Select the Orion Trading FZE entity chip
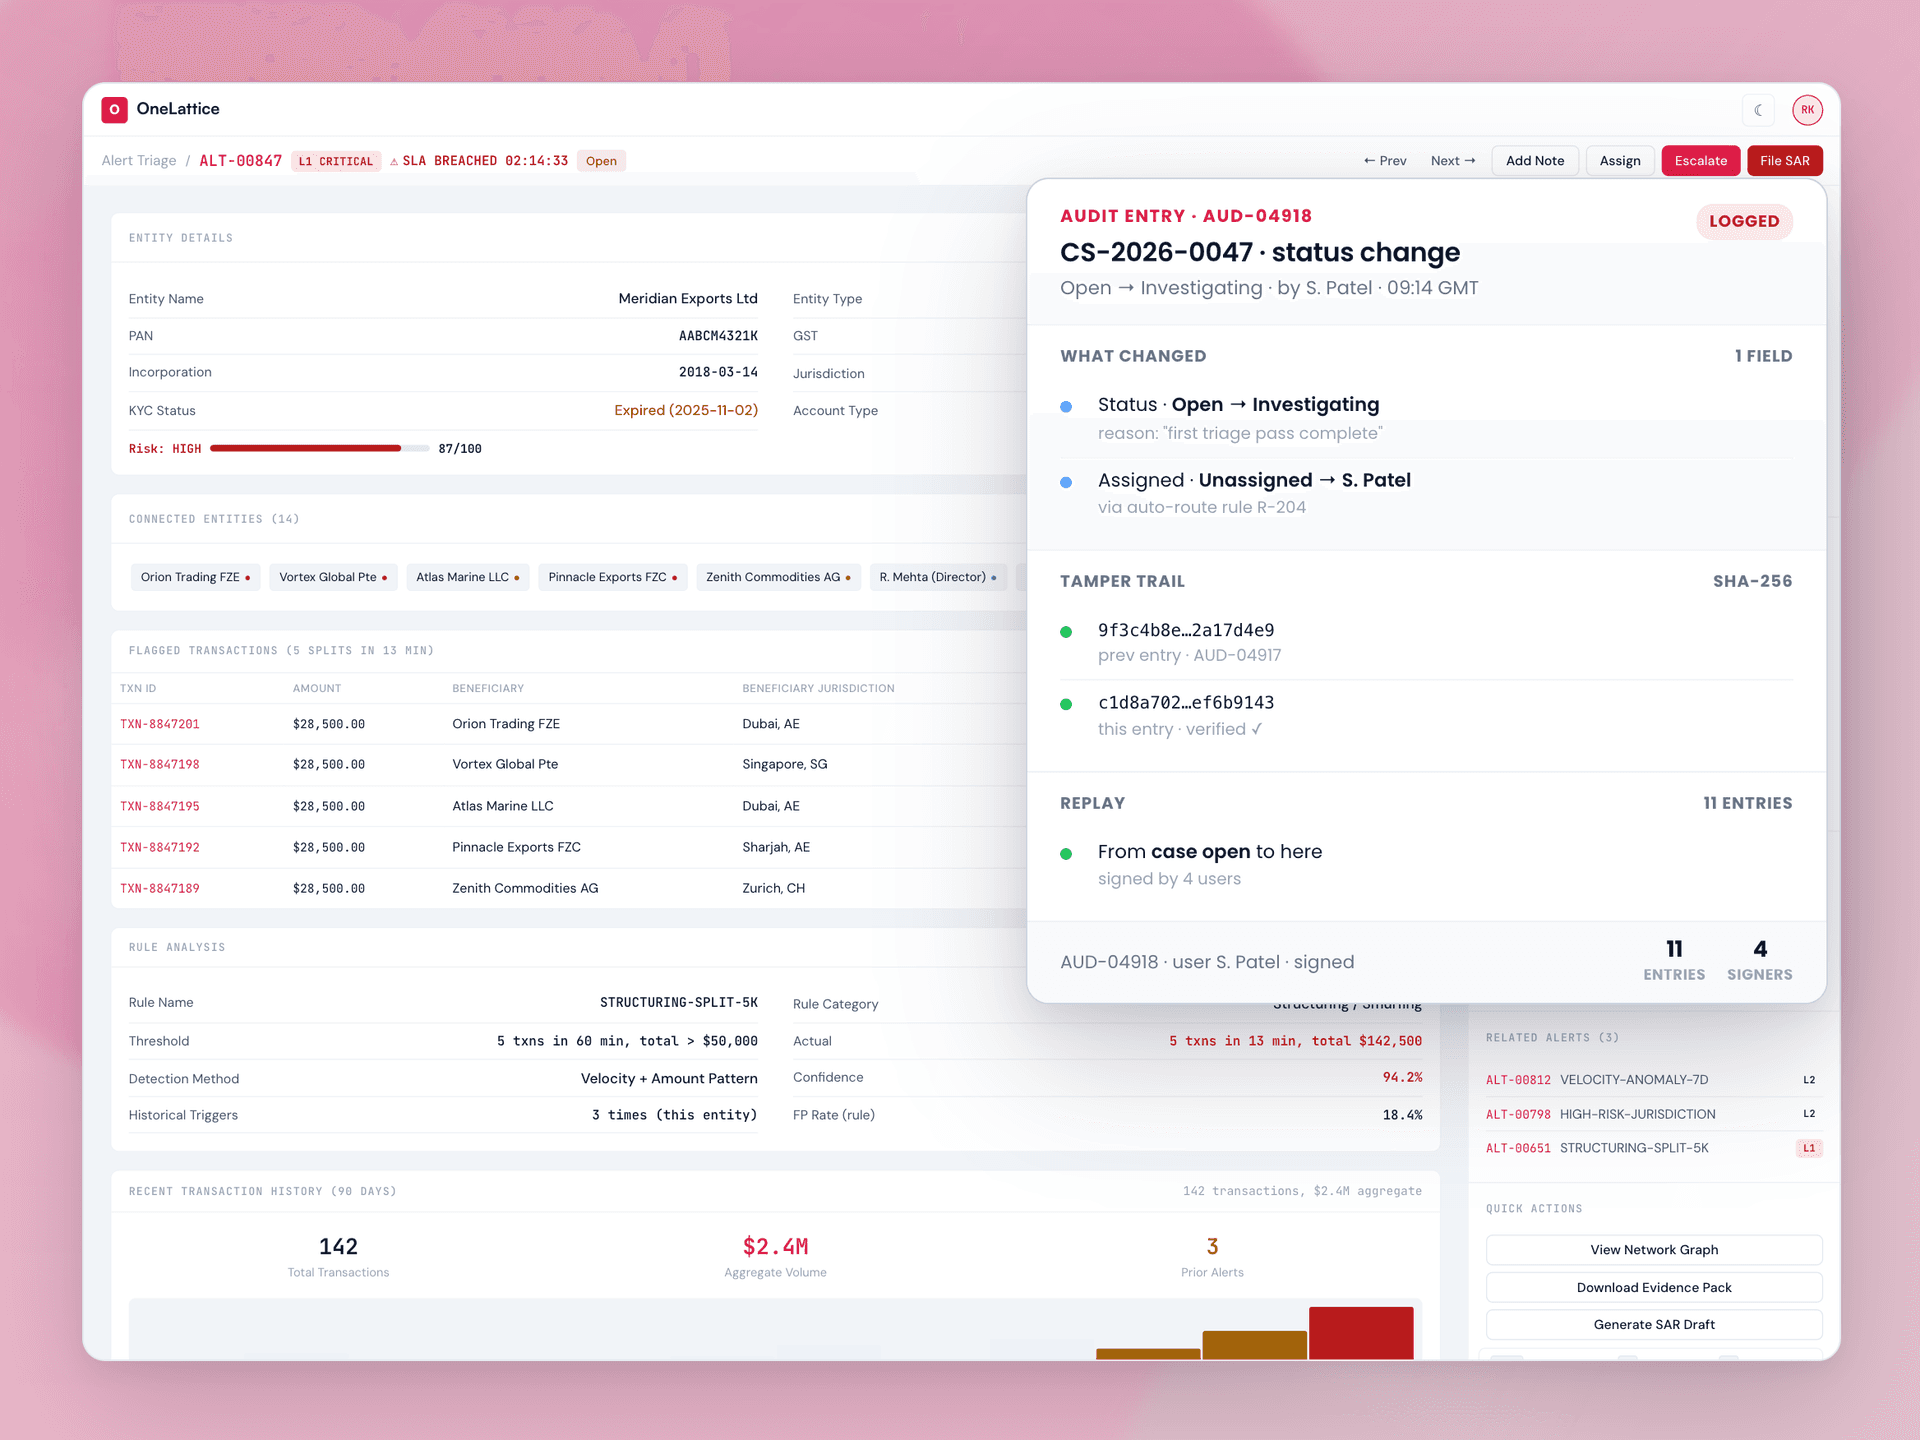1920x1440 pixels. (195, 577)
